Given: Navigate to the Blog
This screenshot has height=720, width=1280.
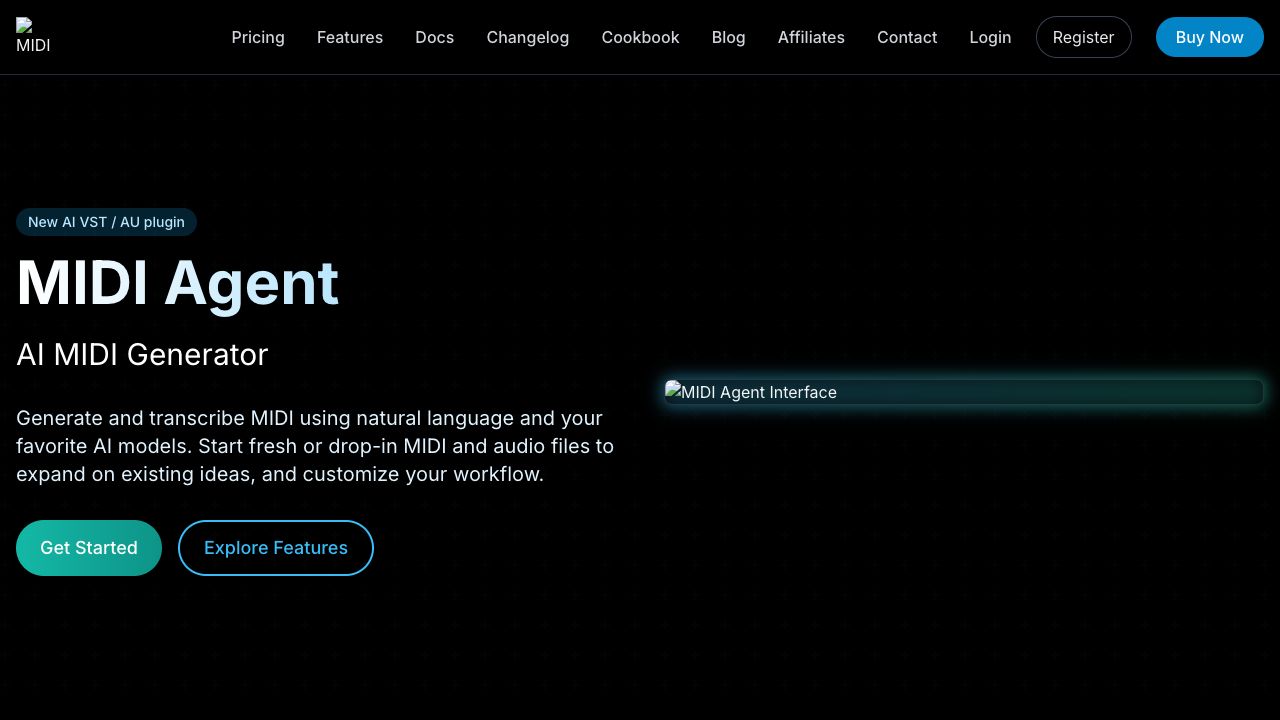Looking at the screenshot, I should pos(728,37).
